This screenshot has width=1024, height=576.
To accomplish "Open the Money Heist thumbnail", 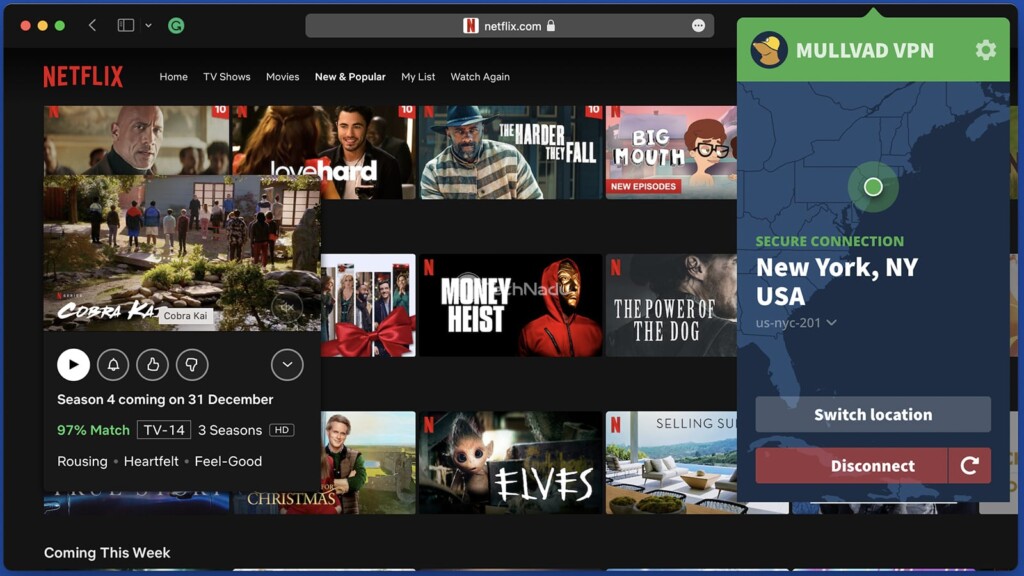I will coord(510,305).
